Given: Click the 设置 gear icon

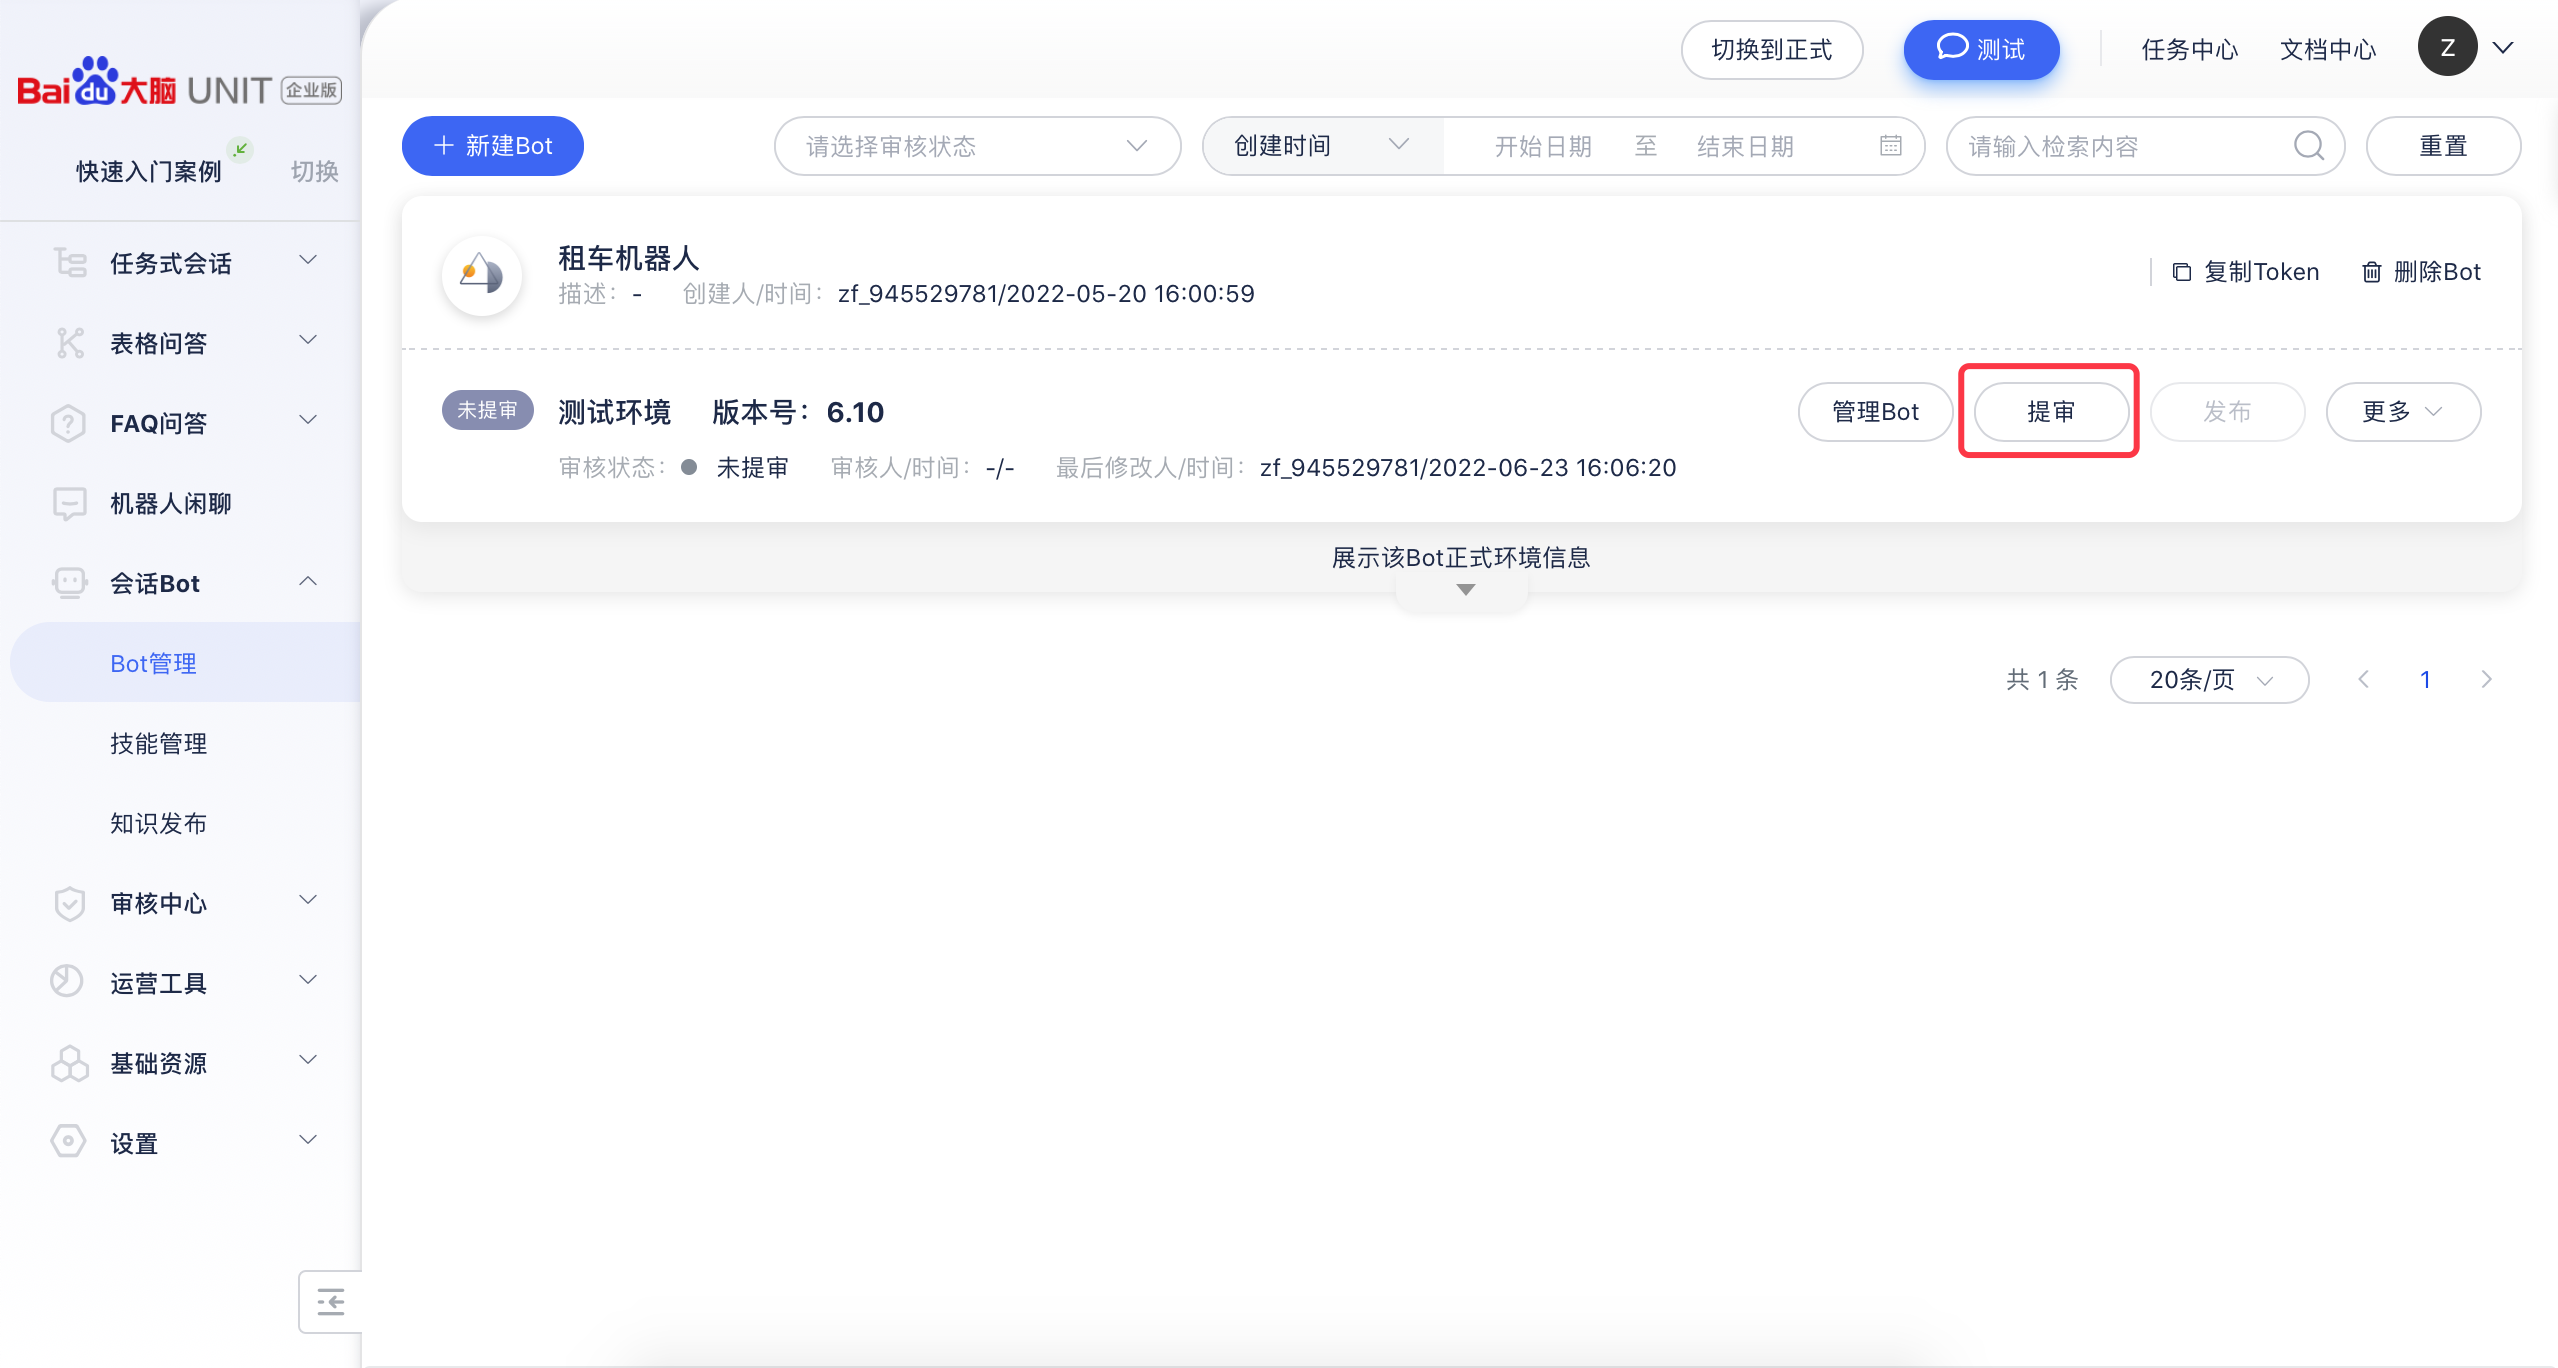Looking at the screenshot, I should coord(68,1141).
